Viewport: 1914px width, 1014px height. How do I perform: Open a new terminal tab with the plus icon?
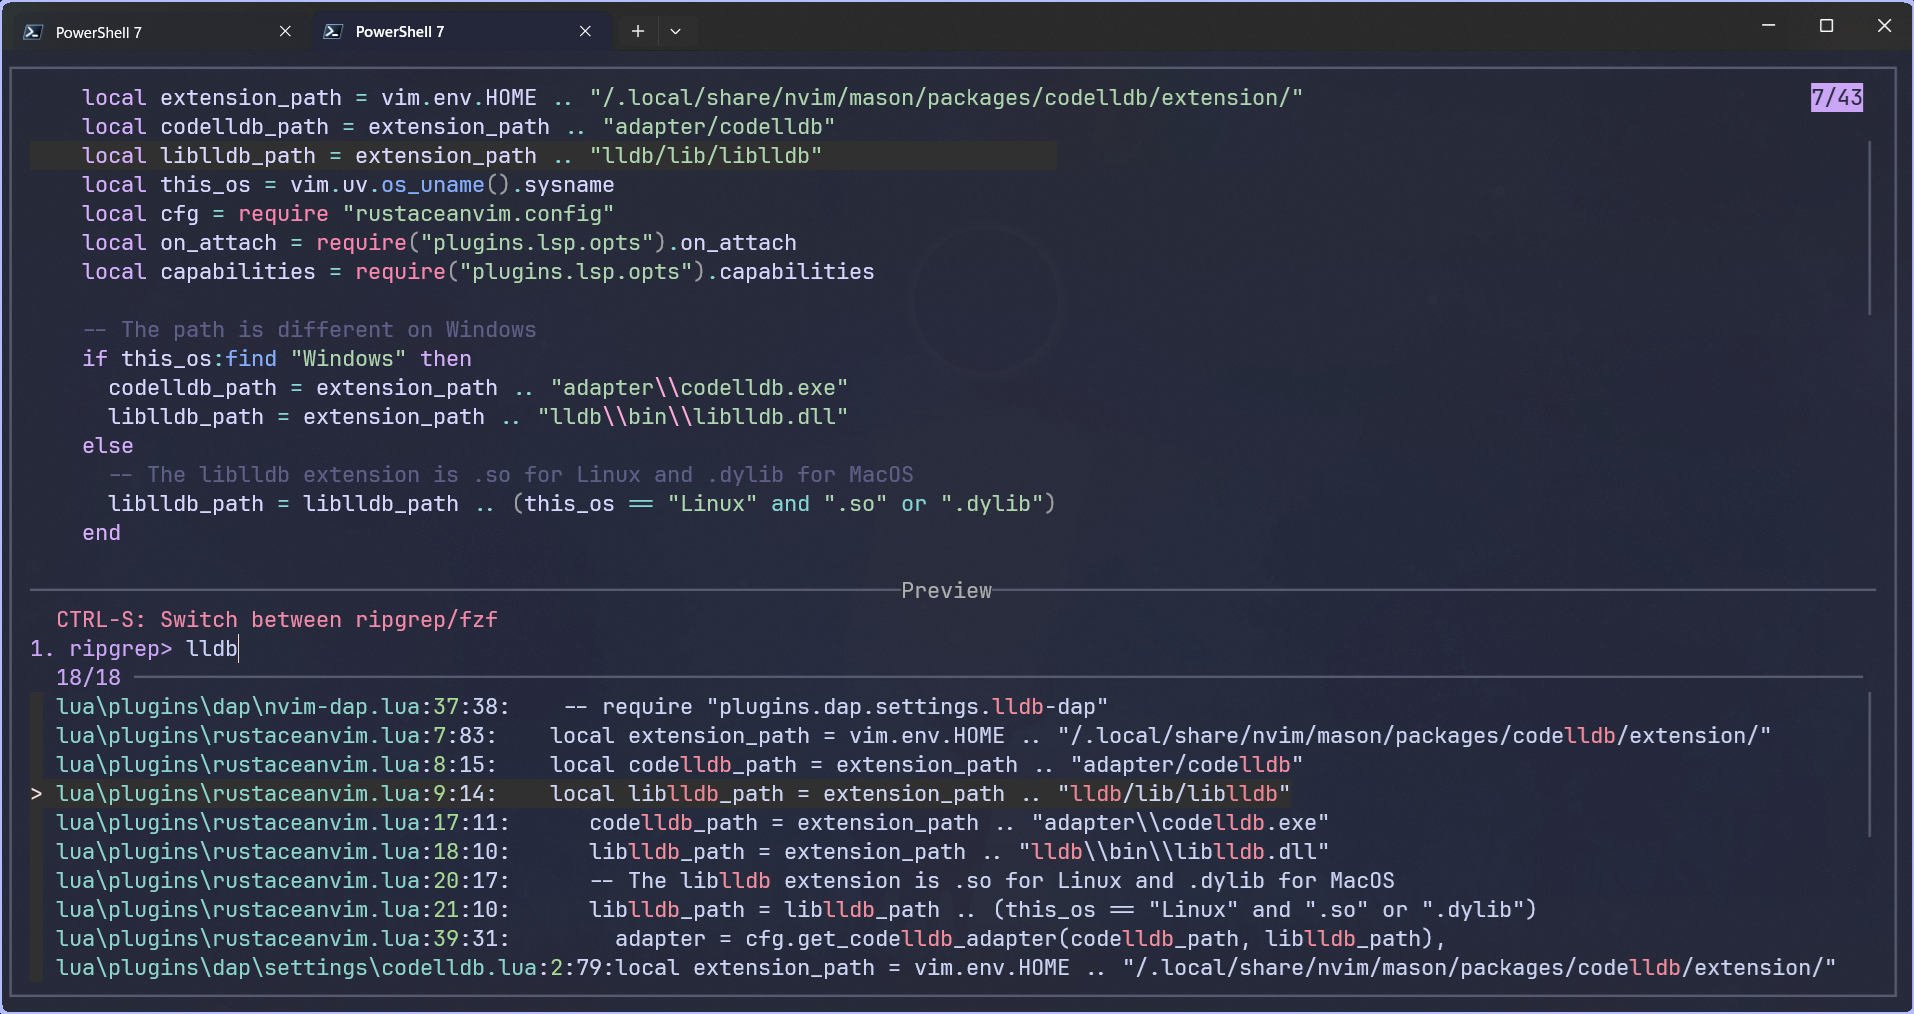pyautogui.click(x=637, y=31)
